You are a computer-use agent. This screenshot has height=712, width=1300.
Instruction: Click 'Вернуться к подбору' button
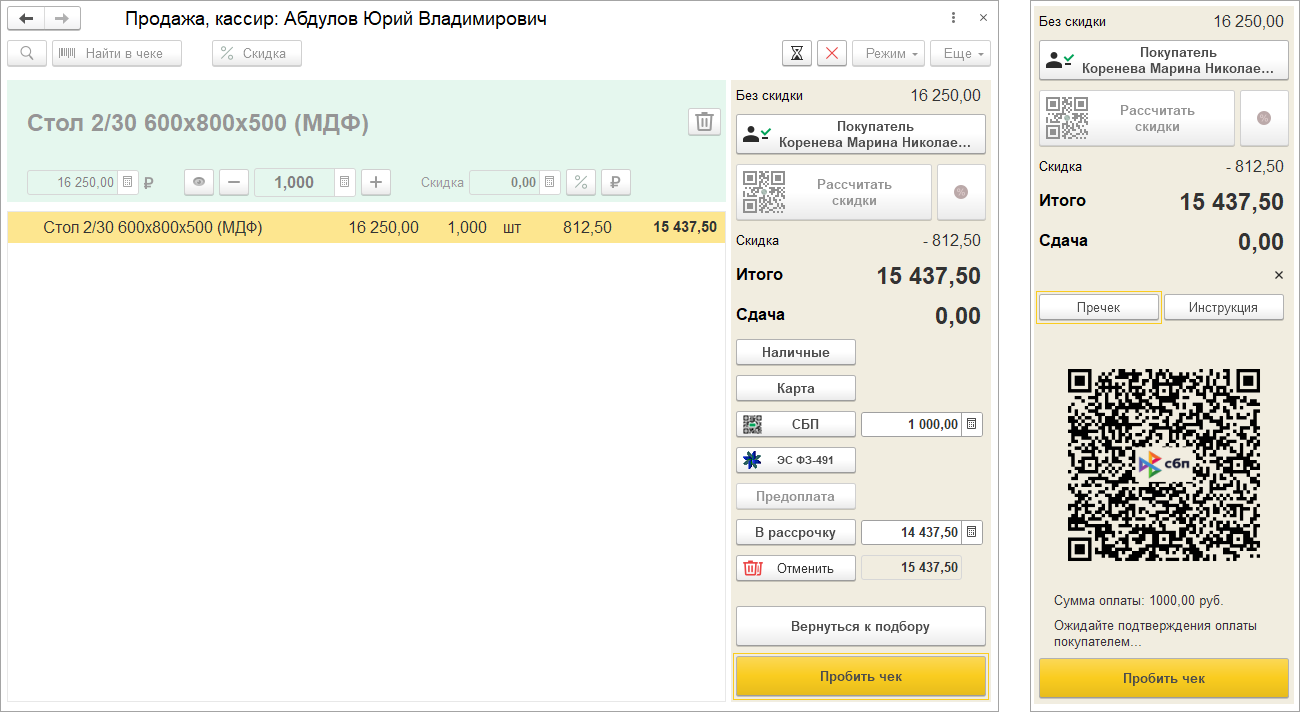click(x=861, y=626)
